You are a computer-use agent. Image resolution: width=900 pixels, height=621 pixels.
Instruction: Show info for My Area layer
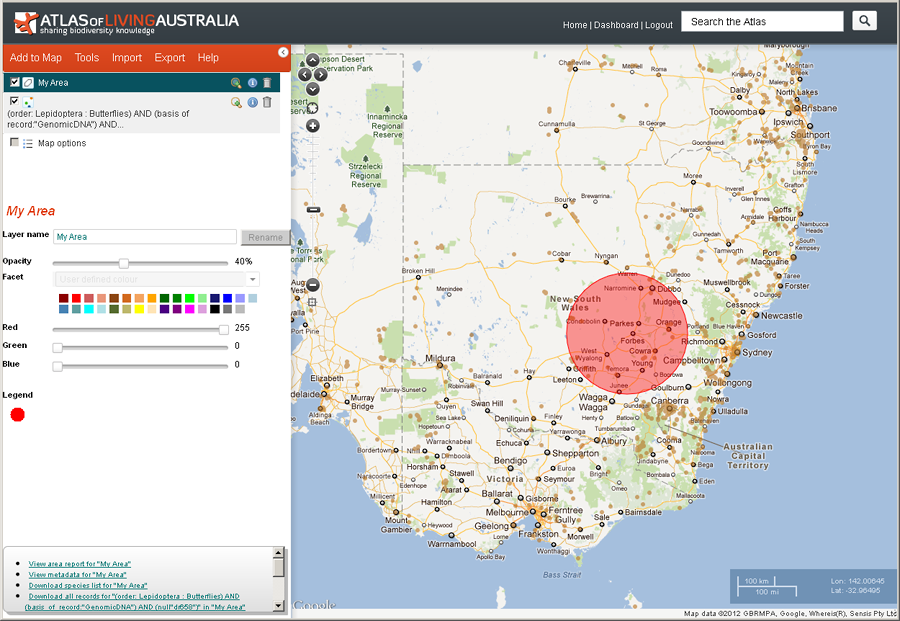tap(252, 83)
